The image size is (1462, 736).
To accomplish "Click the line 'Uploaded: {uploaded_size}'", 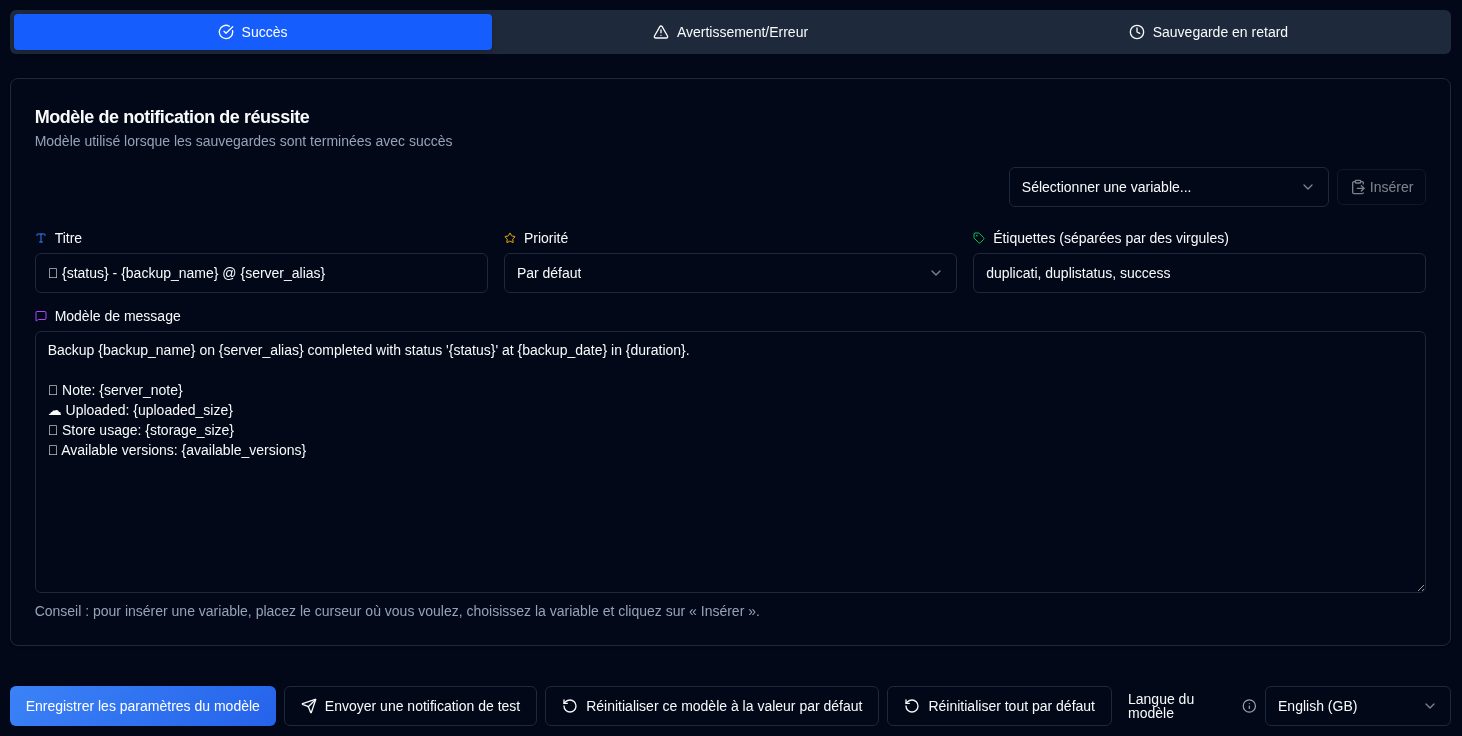I will tap(140, 410).
